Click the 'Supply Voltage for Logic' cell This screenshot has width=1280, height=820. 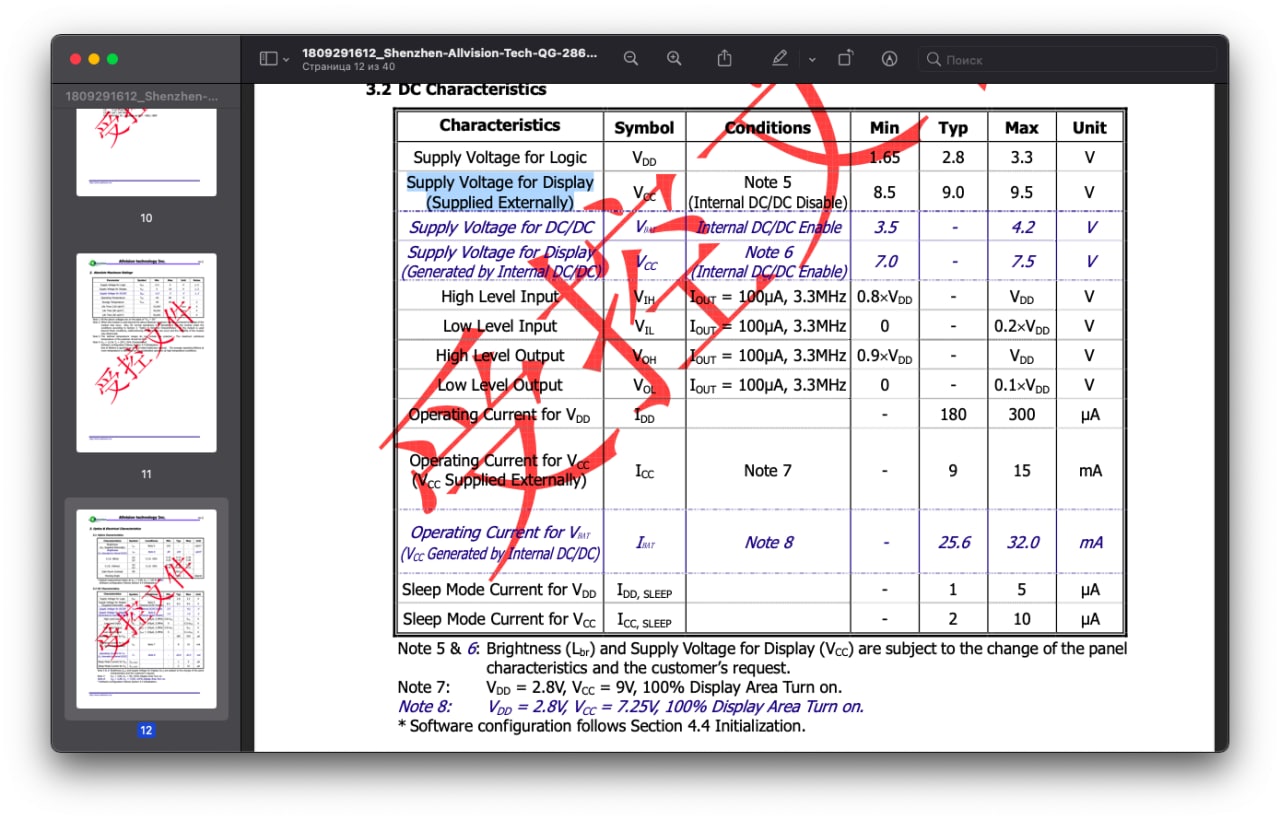click(x=500, y=157)
